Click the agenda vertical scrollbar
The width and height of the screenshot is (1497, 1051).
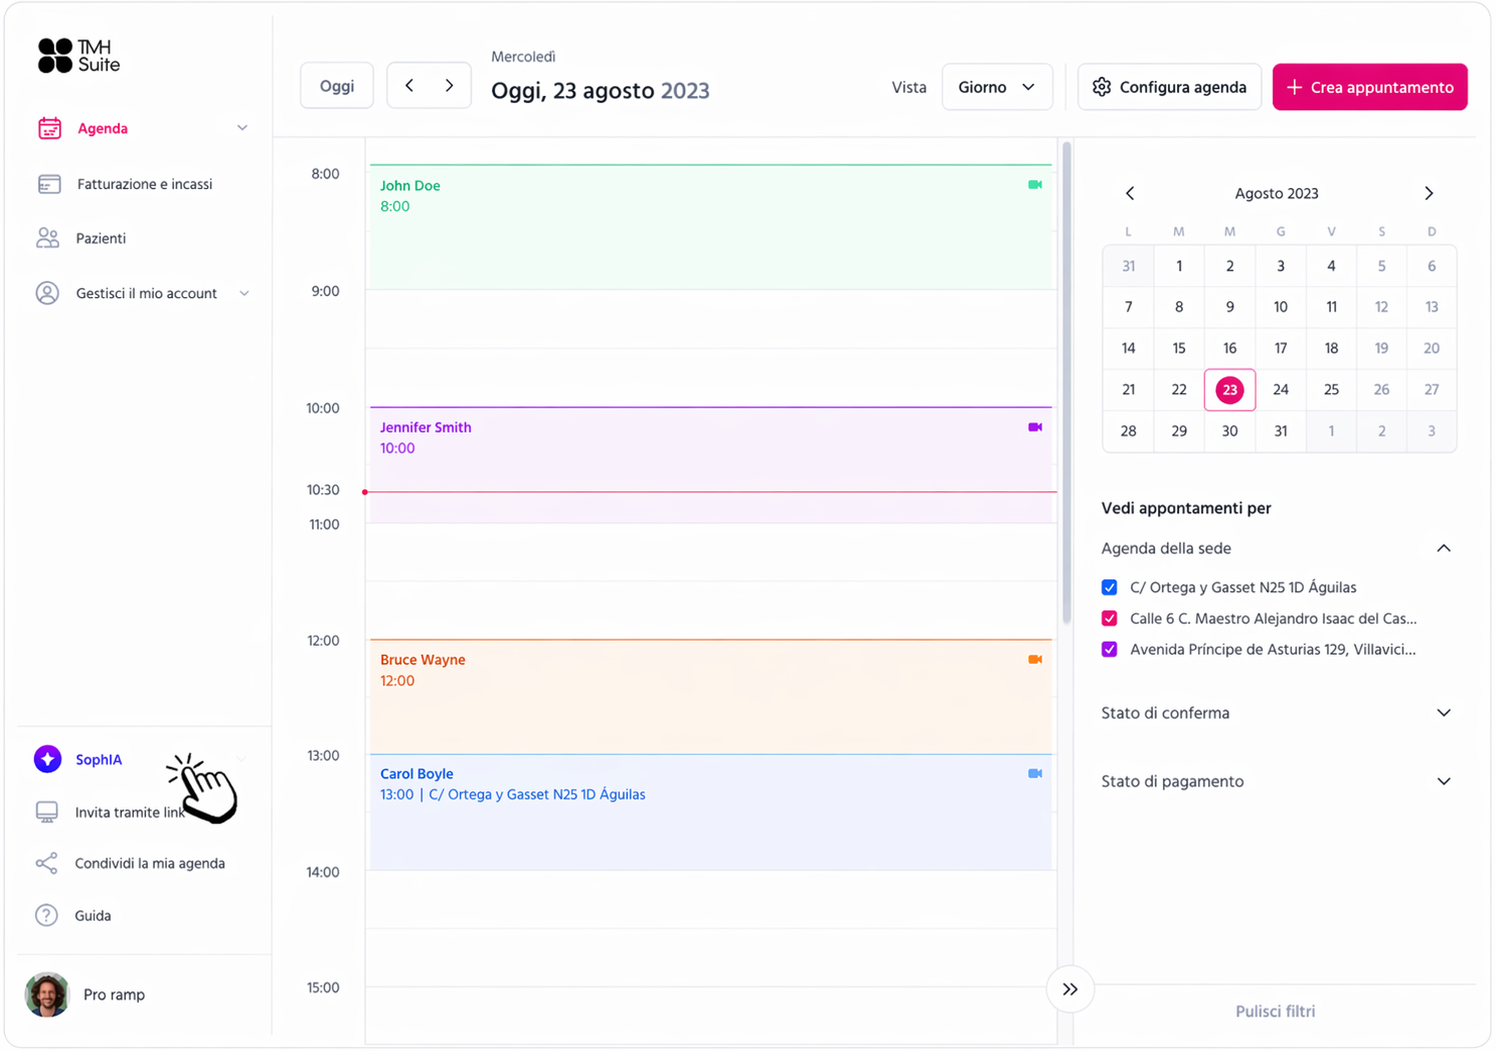(1067, 383)
